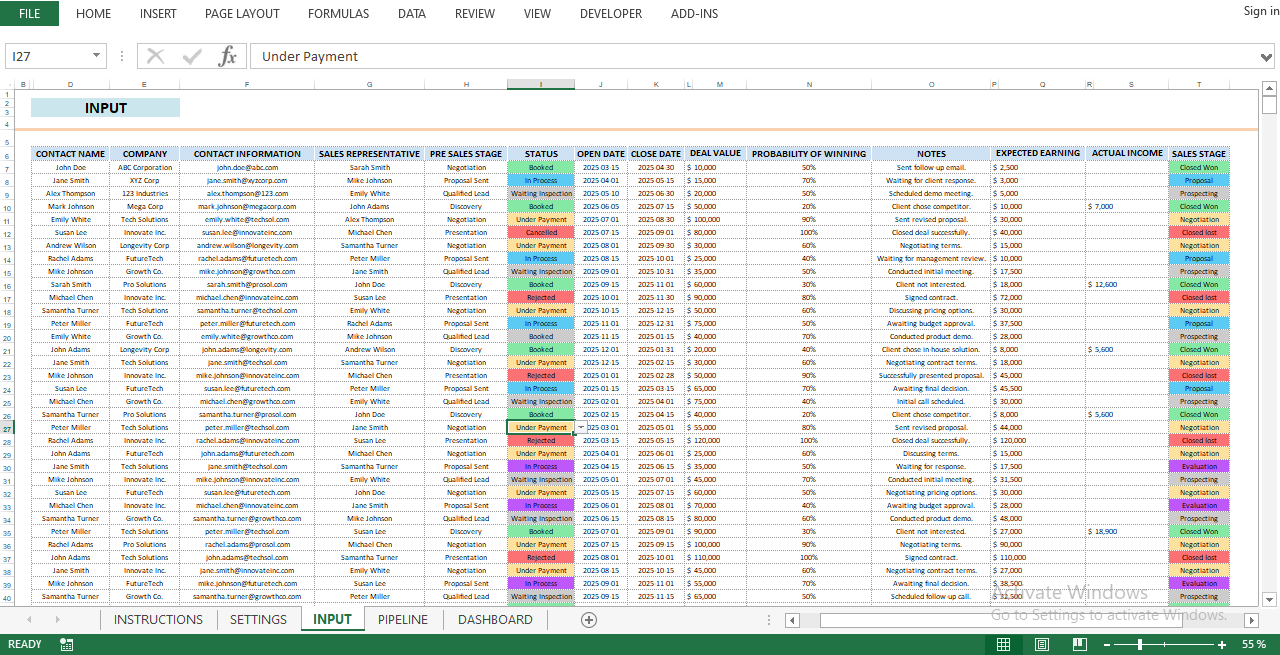Viewport: 1280px width, 655px height.
Task: Open the DATA ribbon tab
Action: (412, 13)
